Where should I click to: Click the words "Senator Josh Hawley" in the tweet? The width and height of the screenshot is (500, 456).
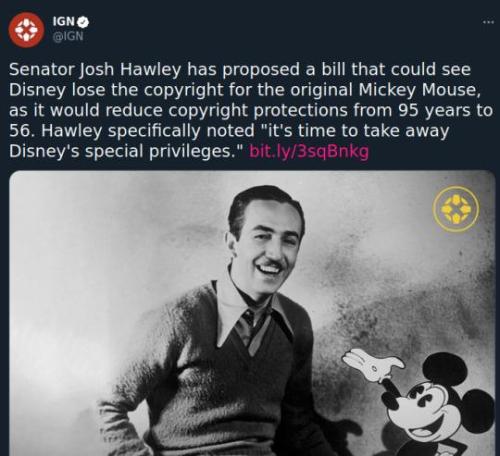tap(95, 70)
